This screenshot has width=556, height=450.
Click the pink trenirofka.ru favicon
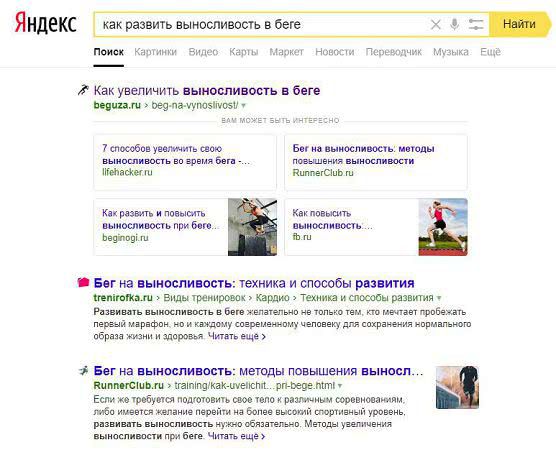point(83,282)
